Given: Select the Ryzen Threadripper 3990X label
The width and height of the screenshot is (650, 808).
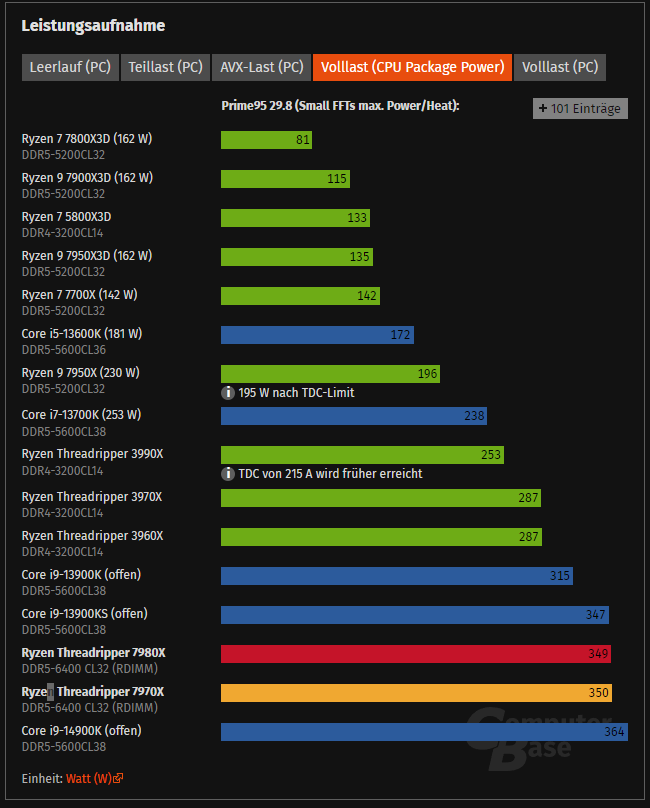Looking at the screenshot, I should tap(92, 454).
